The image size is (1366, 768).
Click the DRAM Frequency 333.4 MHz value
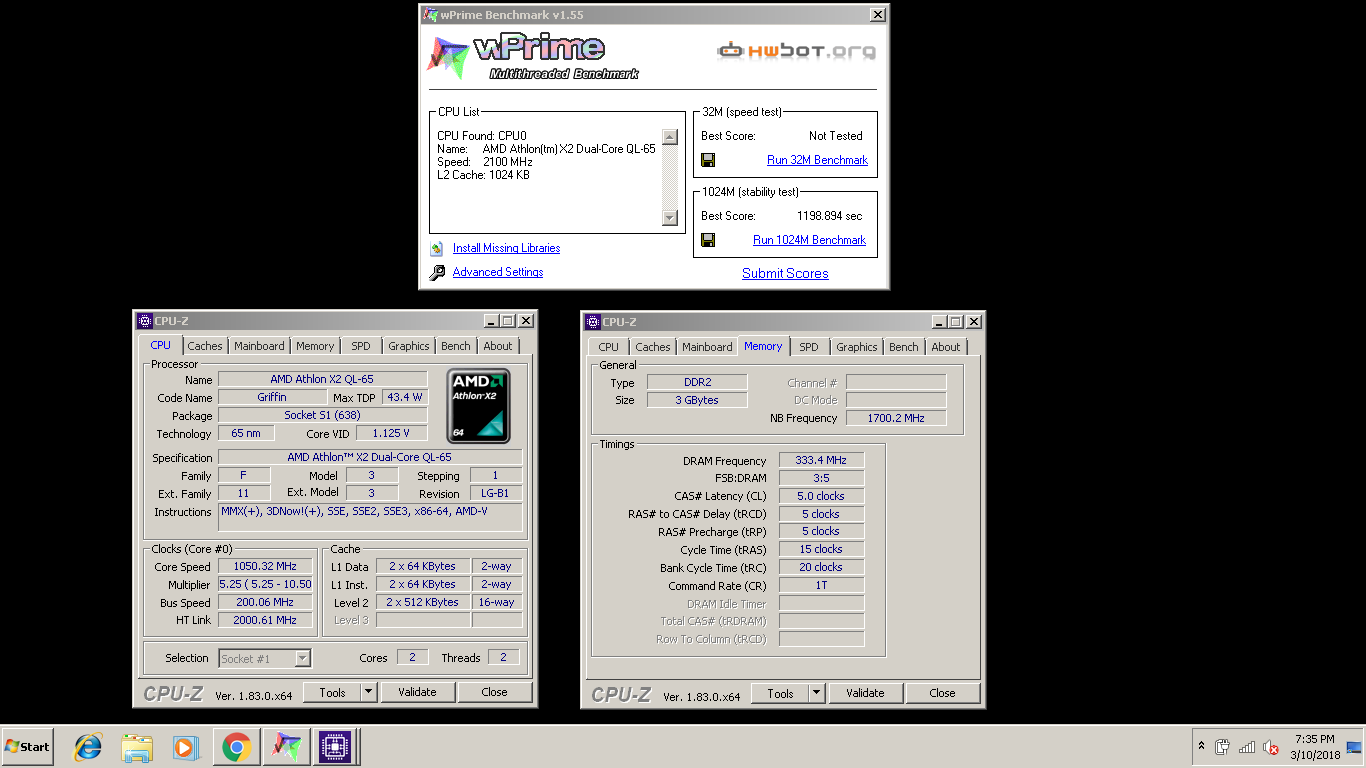point(821,460)
